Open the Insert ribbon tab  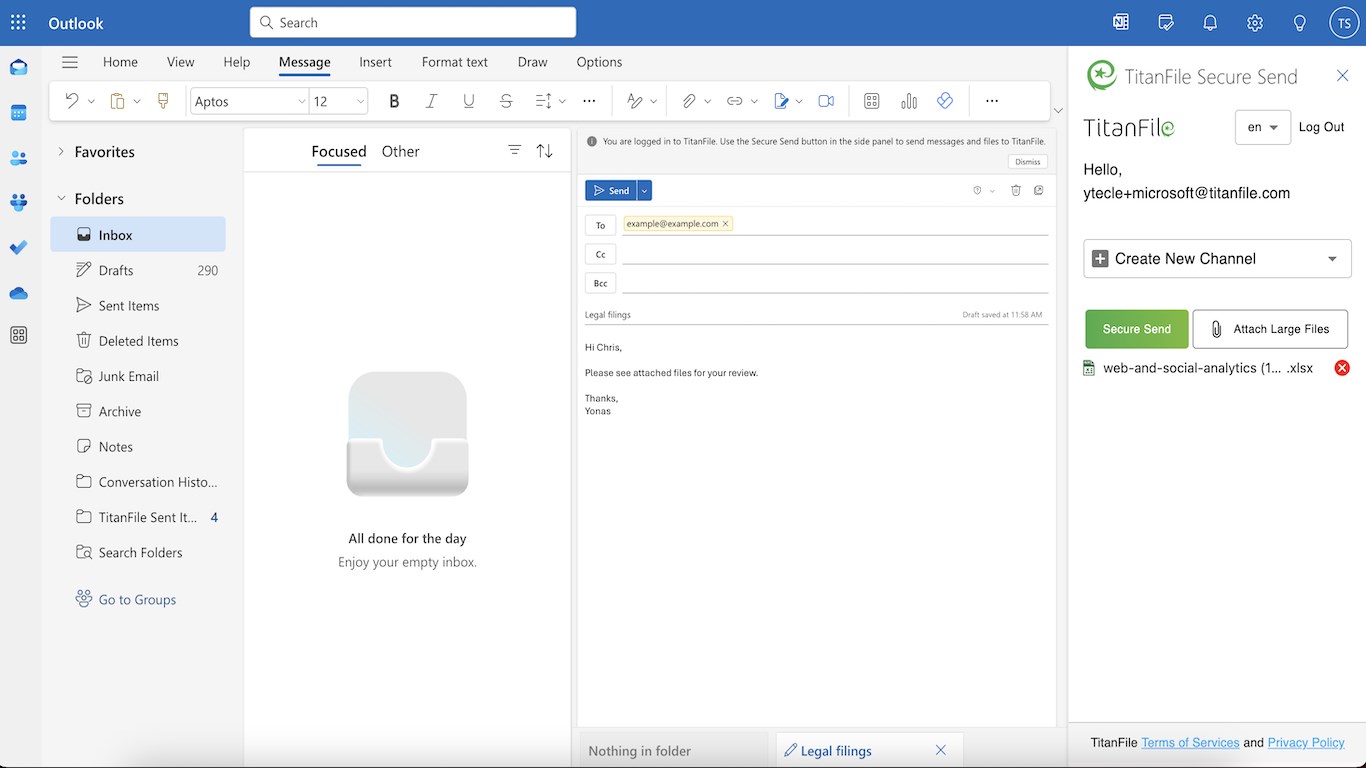(x=376, y=62)
